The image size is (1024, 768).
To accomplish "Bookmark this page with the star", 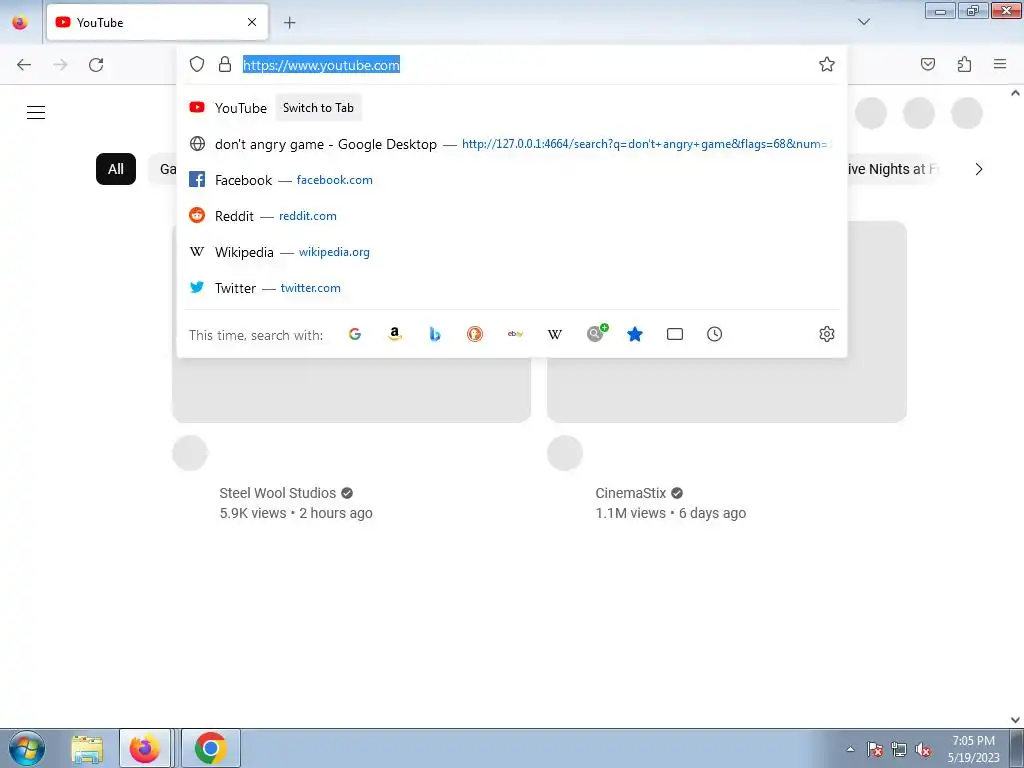I will 827,64.
